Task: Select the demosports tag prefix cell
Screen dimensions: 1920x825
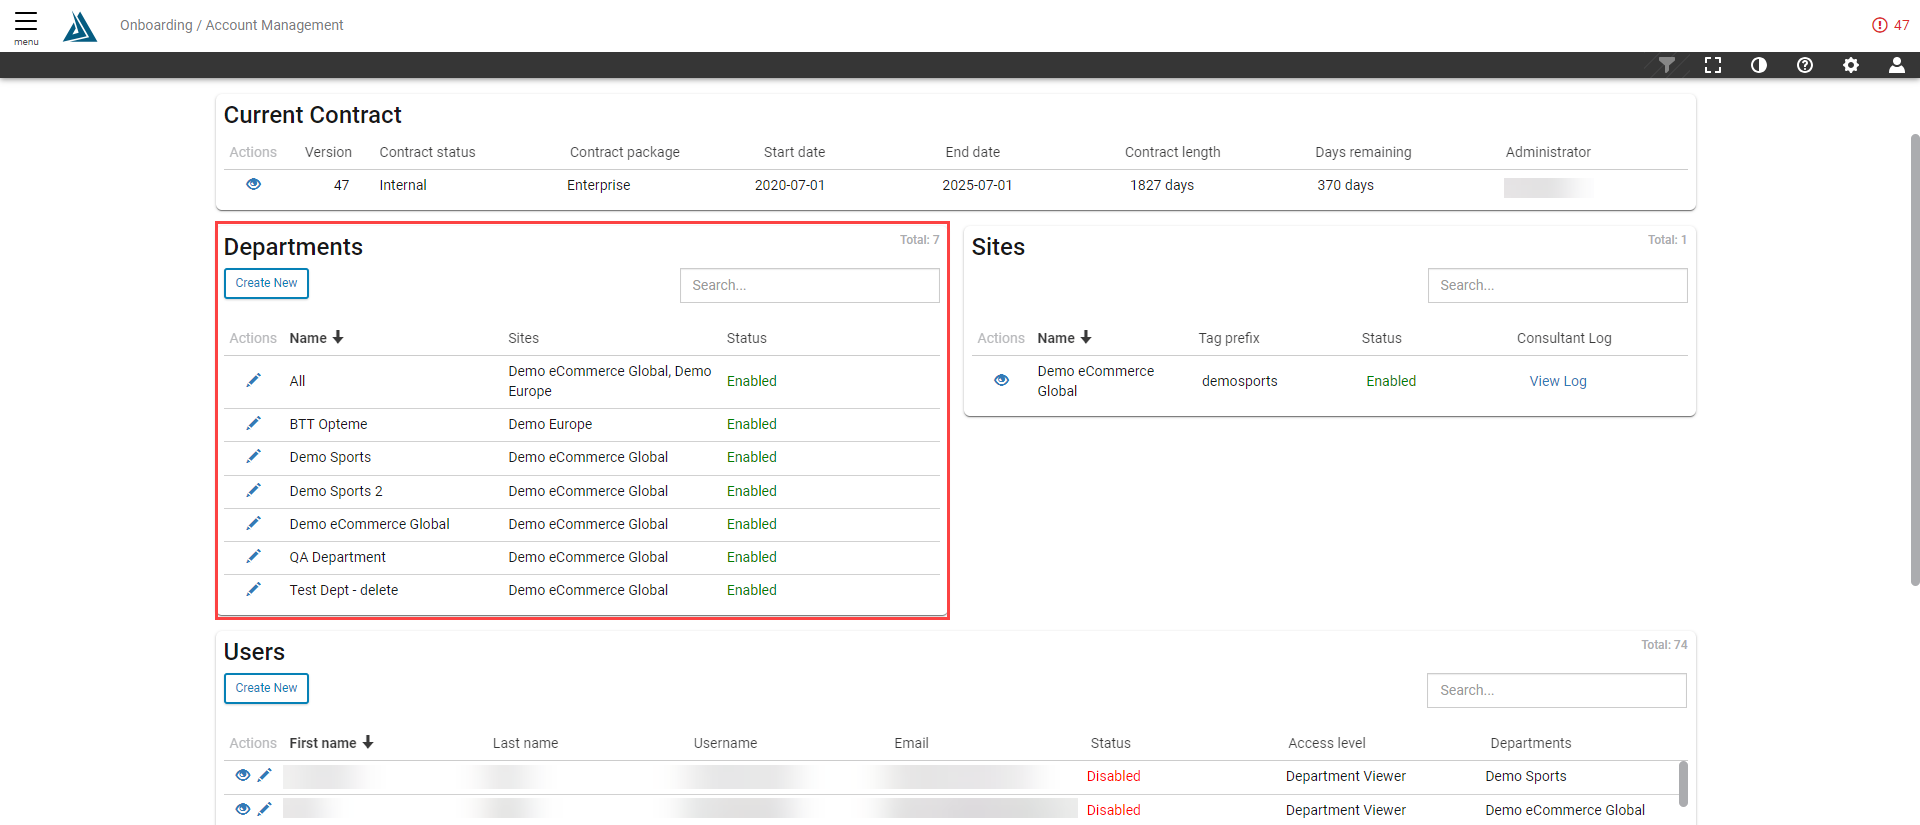Action: 1240,381
